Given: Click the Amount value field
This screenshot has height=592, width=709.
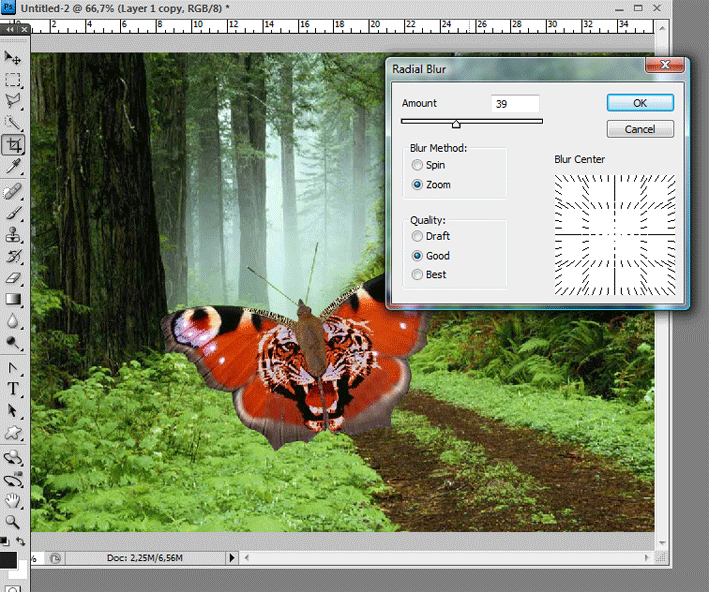Looking at the screenshot, I should point(515,104).
